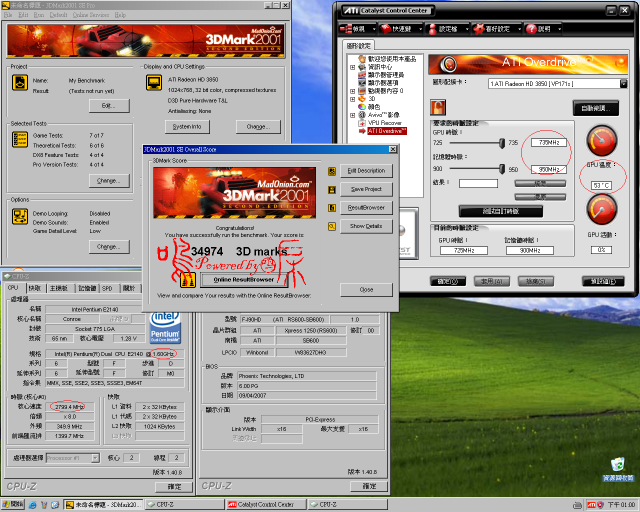This screenshot has height=512, width=640.
Task: Open the Processor #1 selection dropdown in CPU-Z
Action: (95, 458)
